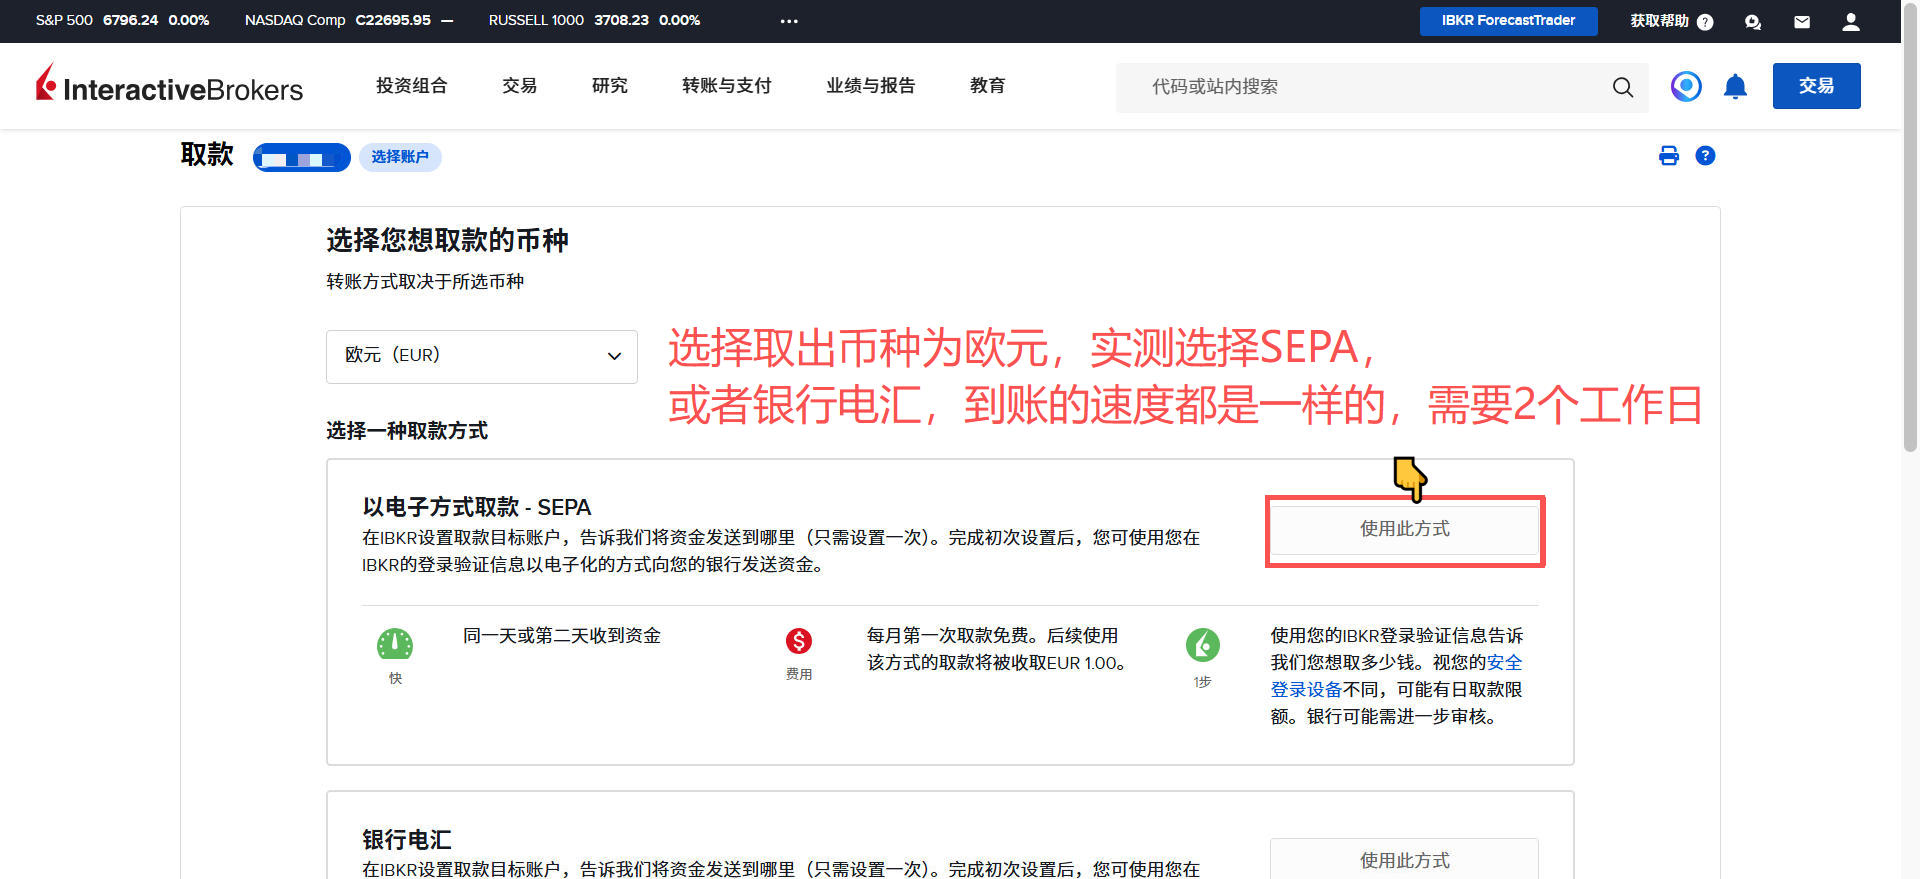1920x879 pixels.
Task: Open the notifications bell icon
Action: pos(1735,87)
